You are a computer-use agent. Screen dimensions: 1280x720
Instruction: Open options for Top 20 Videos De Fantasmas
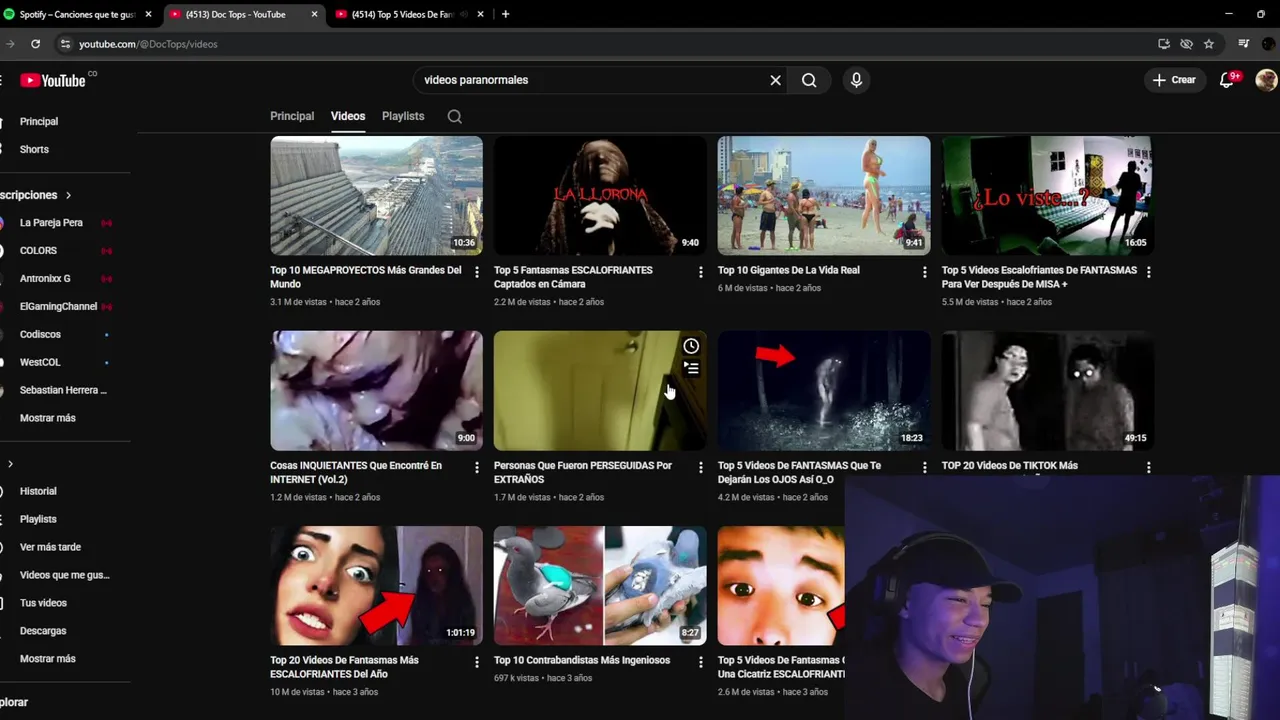pyautogui.click(x=476, y=662)
